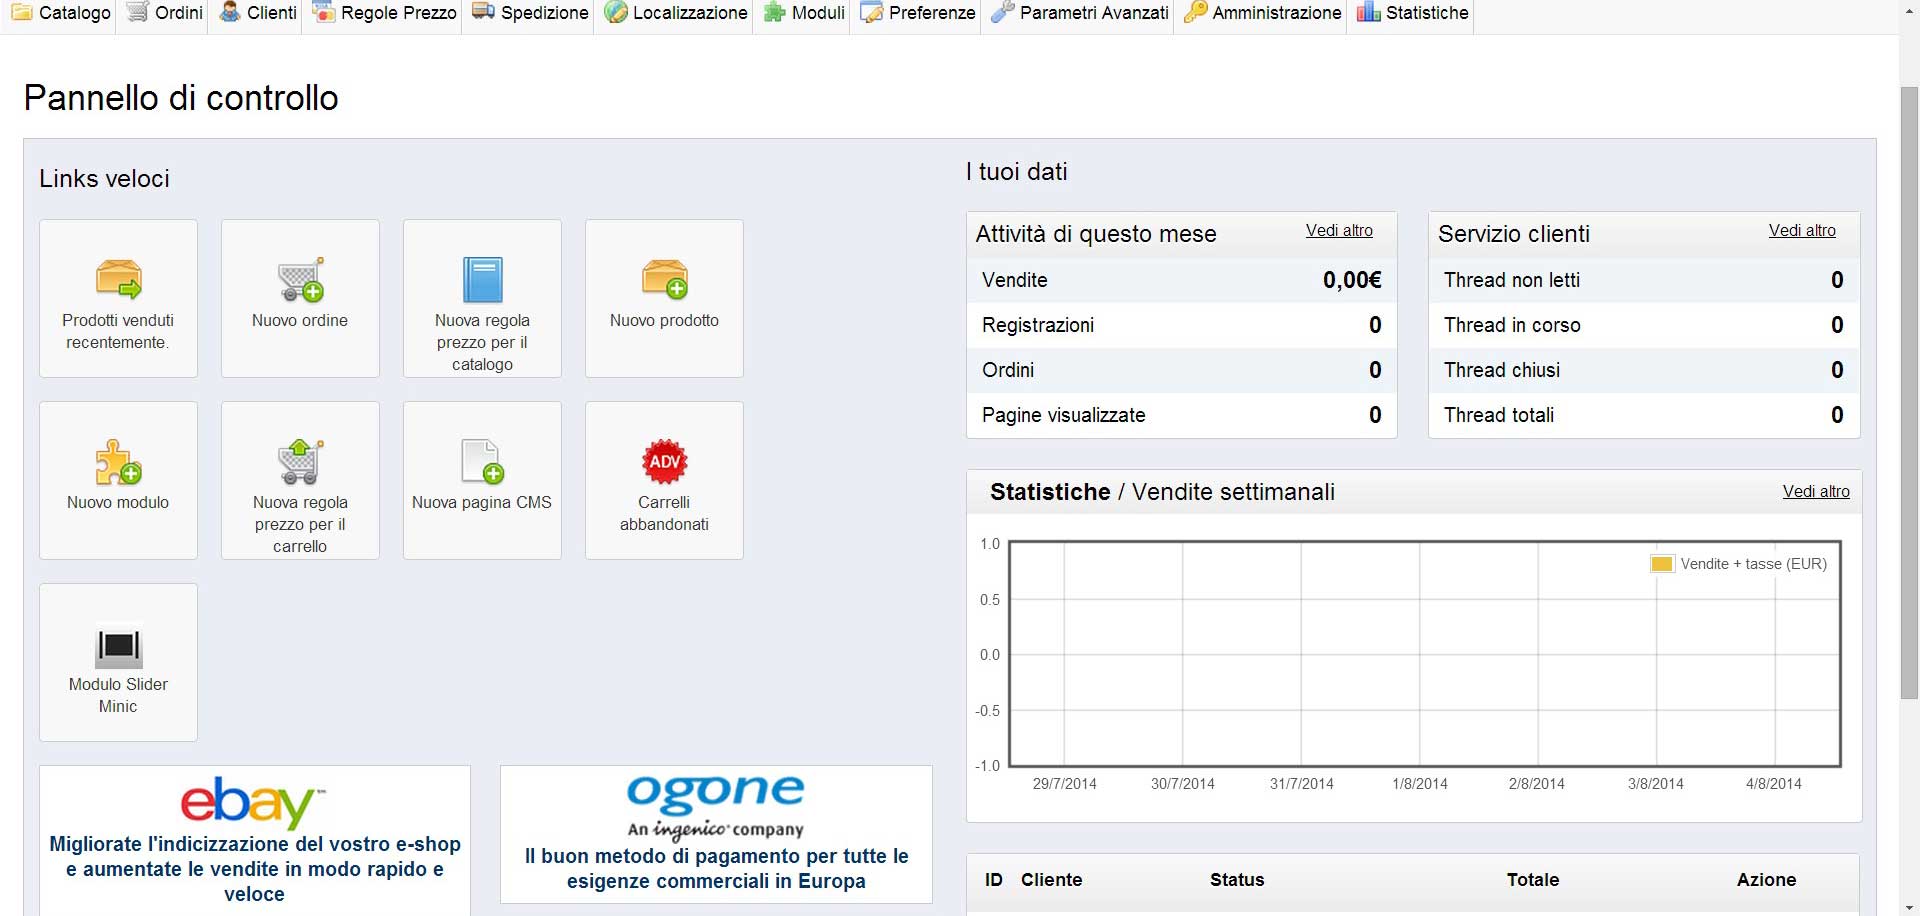View Carrelli abbandonati ADV tile
This screenshot has height=916, width=1920.
[664, 480]
